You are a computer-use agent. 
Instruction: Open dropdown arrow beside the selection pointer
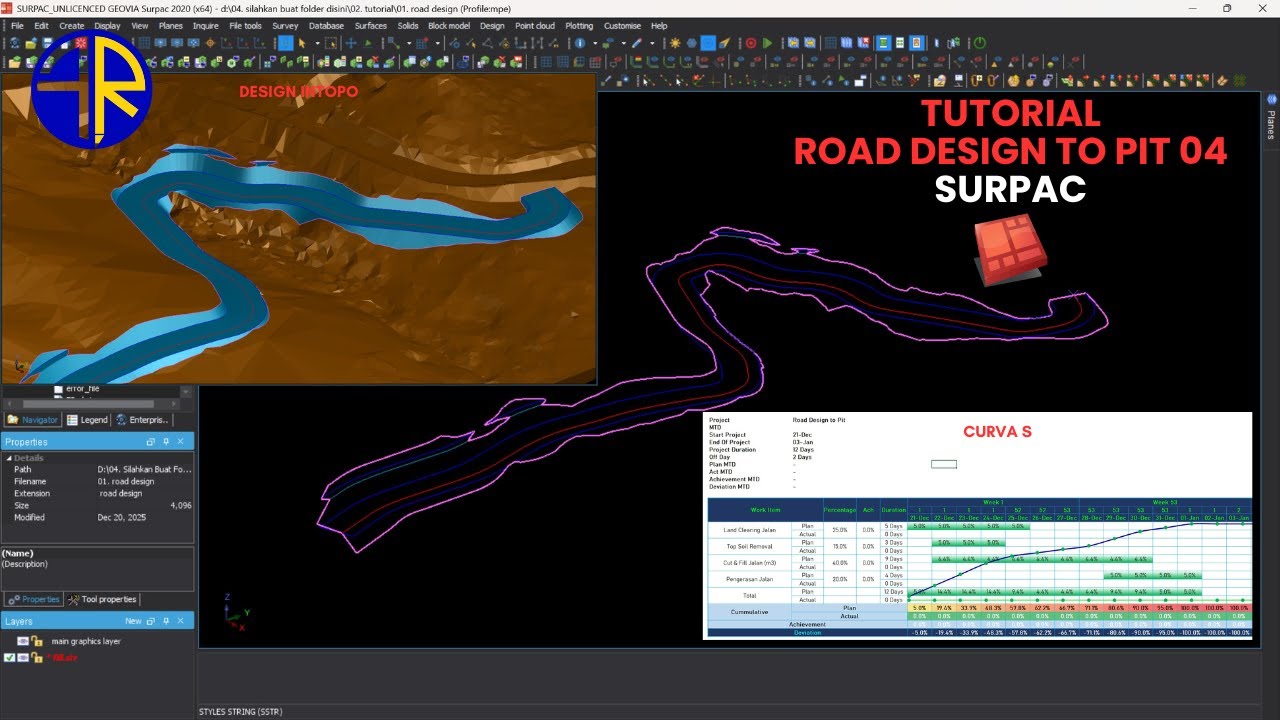(317, 43)
